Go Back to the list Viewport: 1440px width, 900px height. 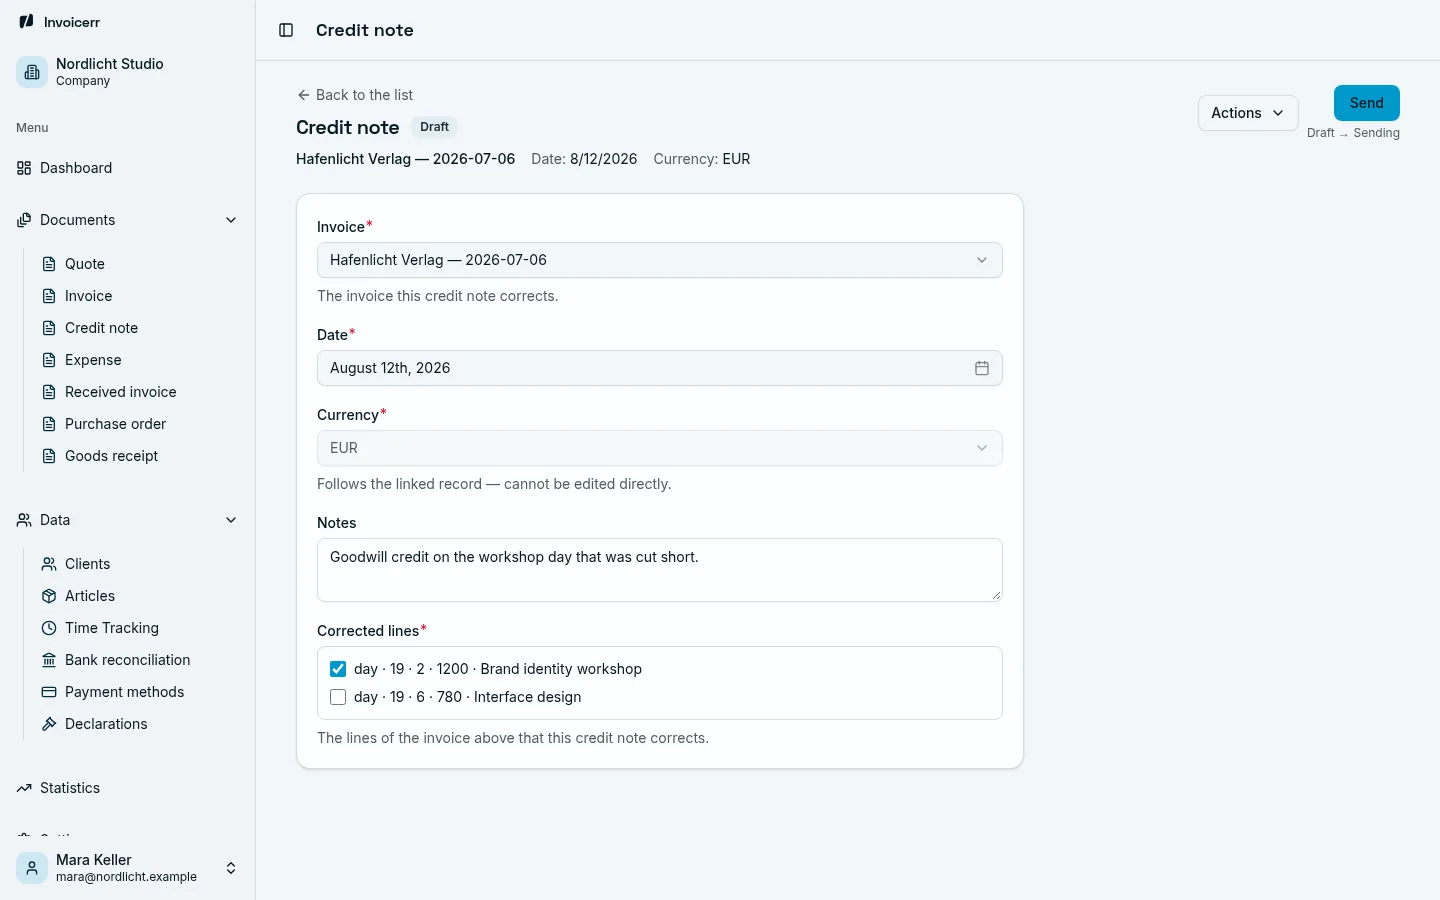click(x=355, y=95)
